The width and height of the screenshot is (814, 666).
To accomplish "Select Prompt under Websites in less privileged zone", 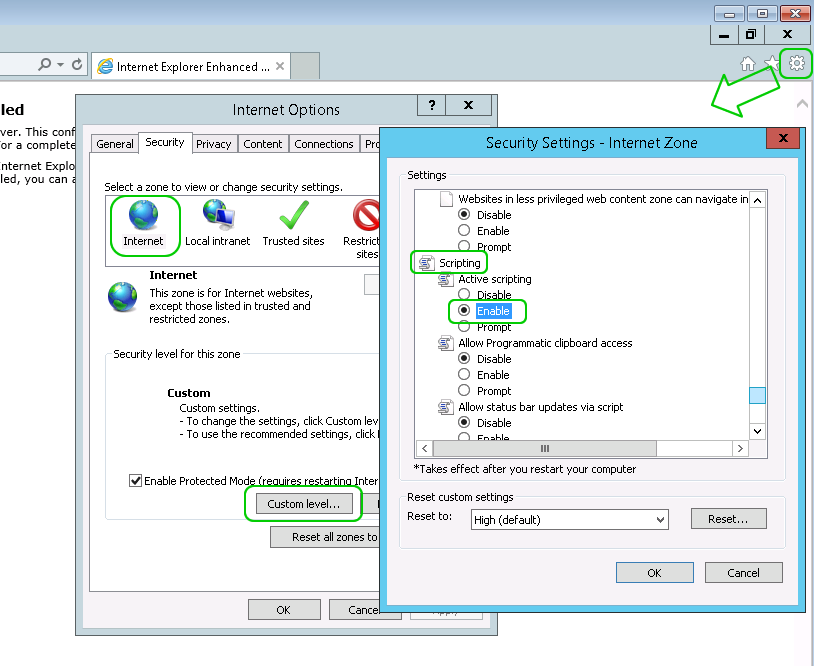I will [464, 246].
